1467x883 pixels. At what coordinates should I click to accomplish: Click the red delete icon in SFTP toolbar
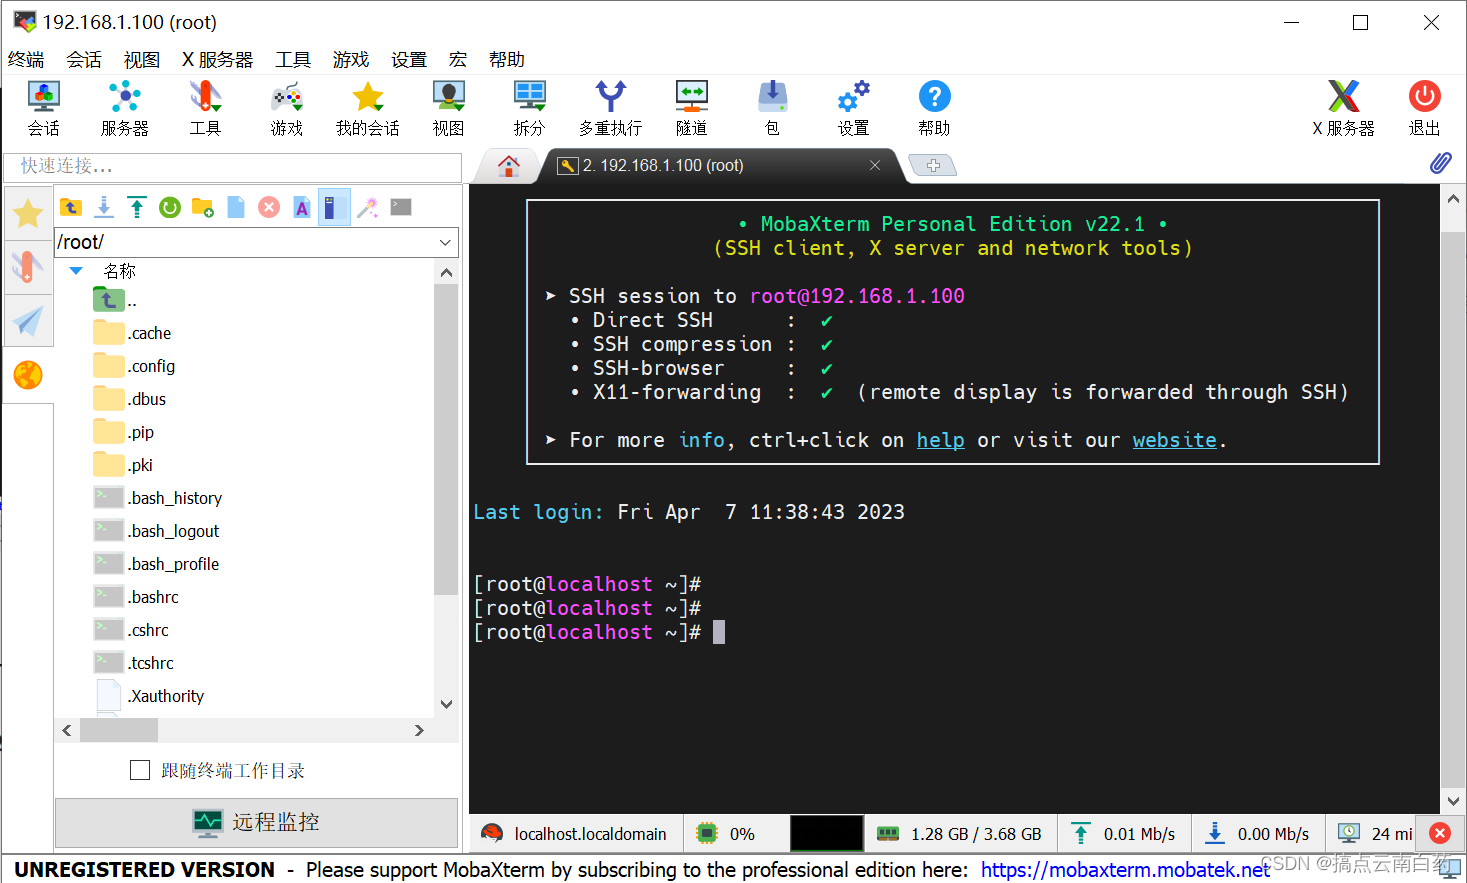269,207
